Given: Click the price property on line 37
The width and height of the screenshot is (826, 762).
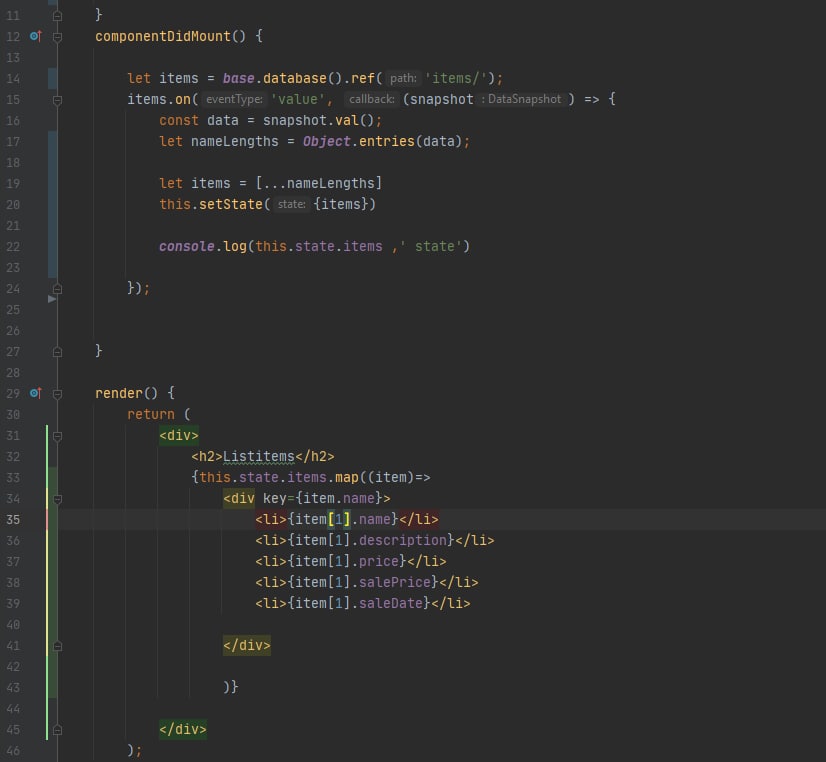Looking at the screenshot, I should point(378,561).
